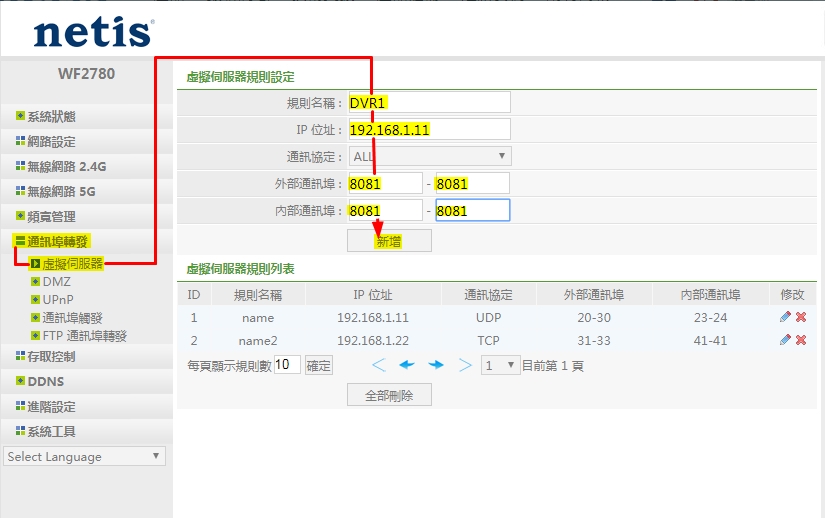Click table cell TCP

click(x=488, y=341)
